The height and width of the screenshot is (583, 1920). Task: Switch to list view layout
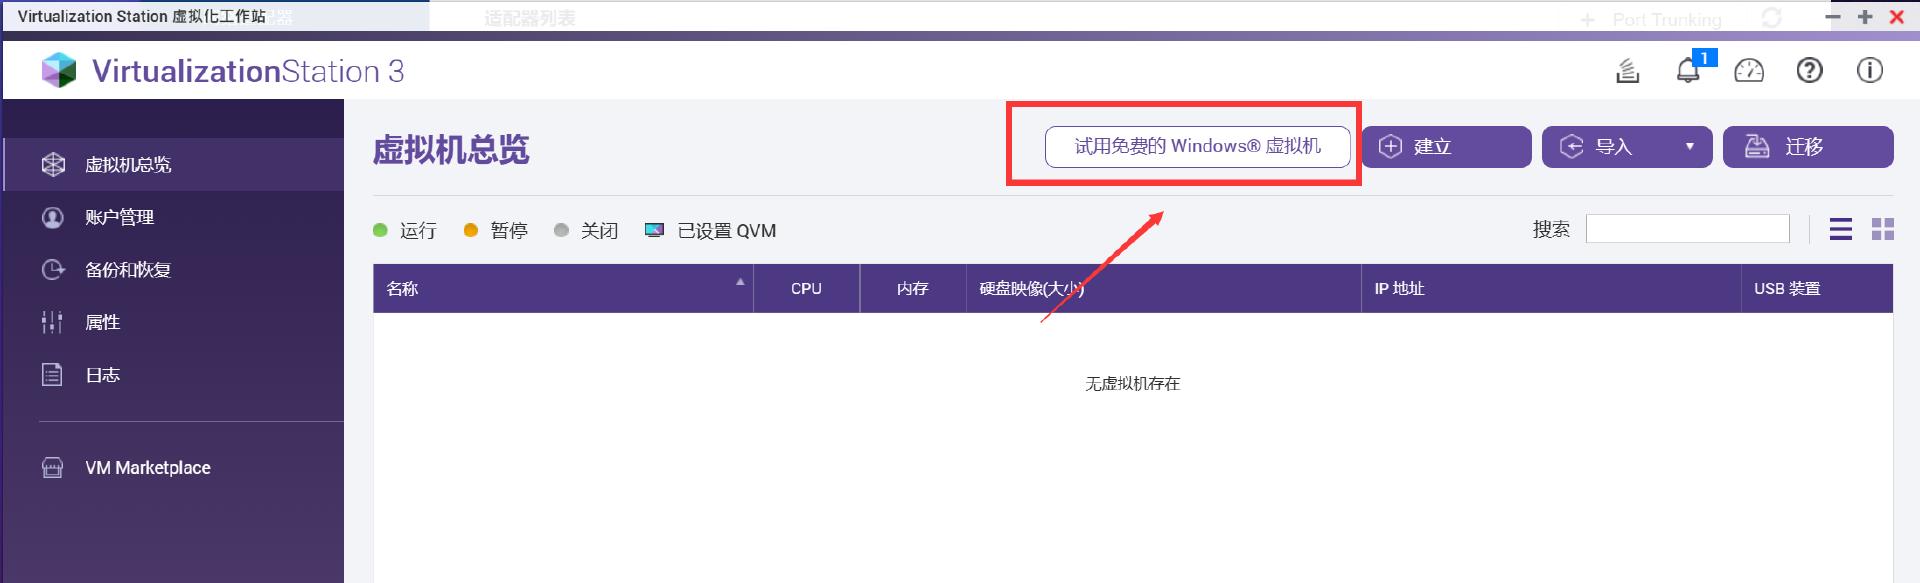(x=1840, y=230)
